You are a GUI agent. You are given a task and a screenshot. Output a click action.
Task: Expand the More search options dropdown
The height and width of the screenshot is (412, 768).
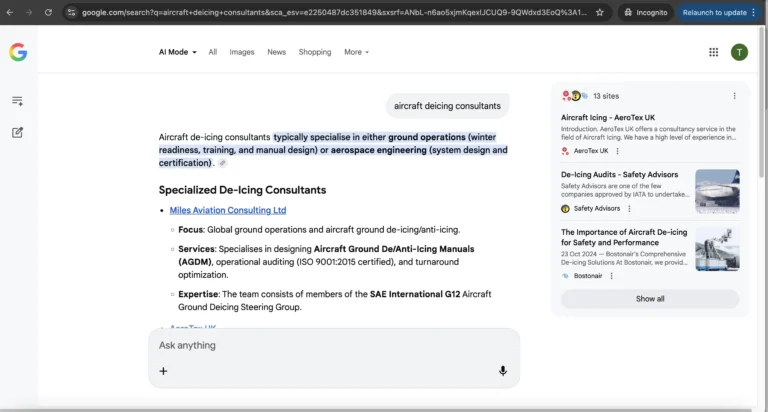[x=356, y=52]
